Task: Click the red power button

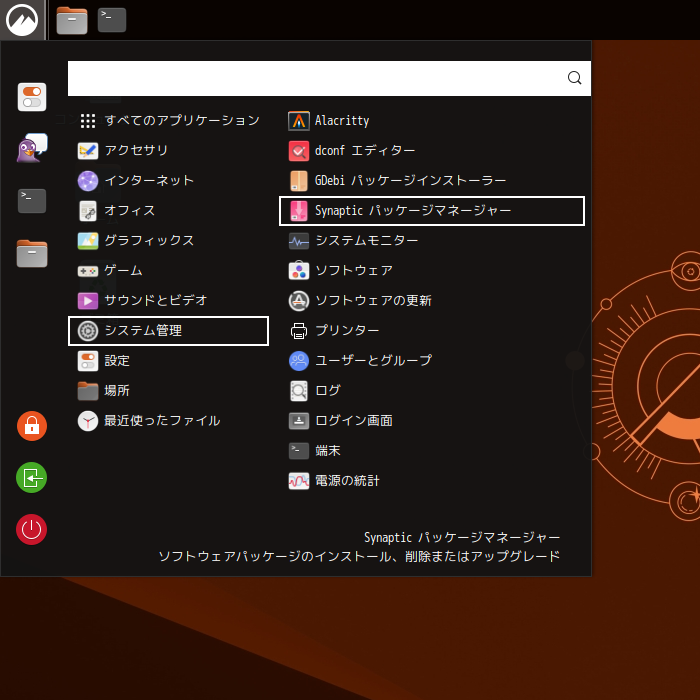Action: (x=32, y=529)
